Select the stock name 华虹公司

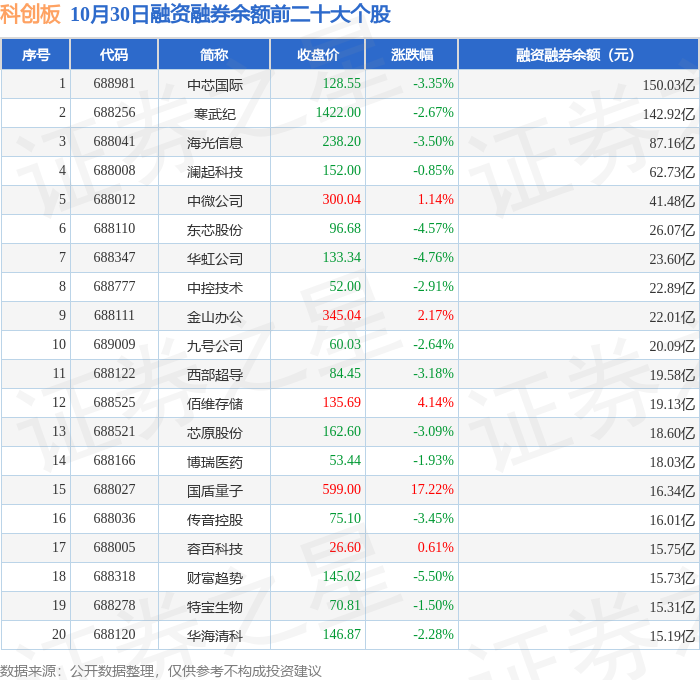click(x=215, y=259)
